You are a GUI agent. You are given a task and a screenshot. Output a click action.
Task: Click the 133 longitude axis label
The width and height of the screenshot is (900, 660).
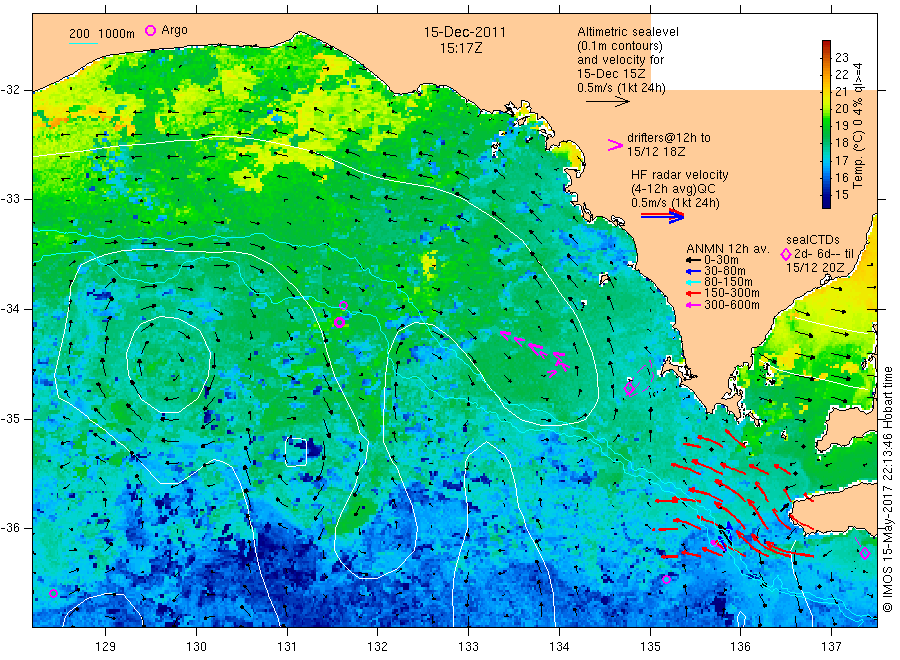(x=468, y=647)
